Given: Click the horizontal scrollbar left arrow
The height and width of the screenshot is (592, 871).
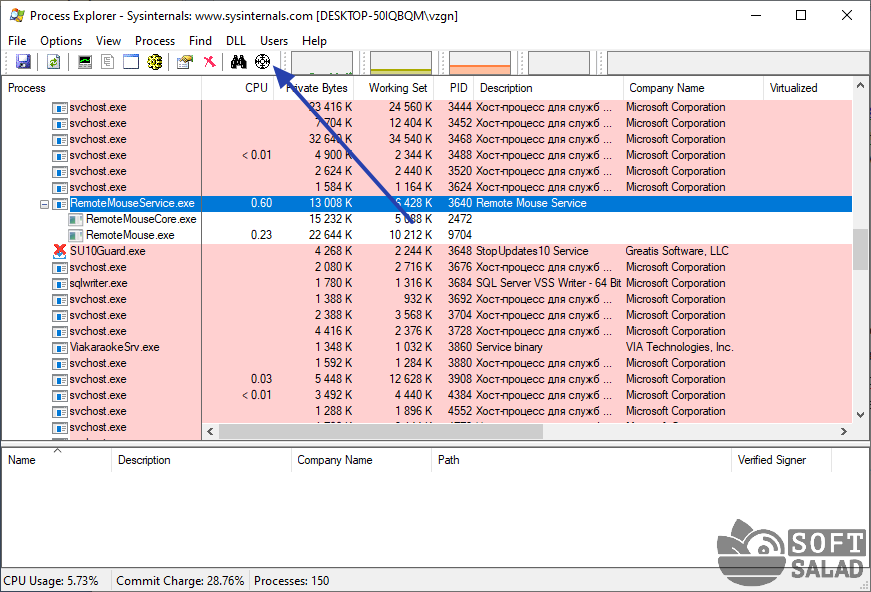Looking at the screenshot, I should point(210,432).
